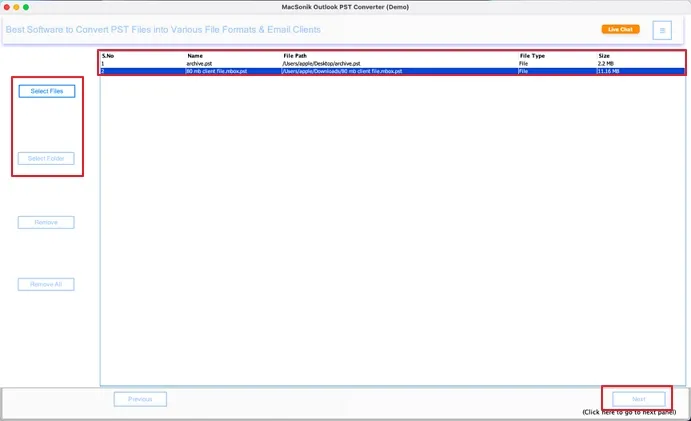Select the archive.pst row
The image size is (691, 421).
pos(392,63)
